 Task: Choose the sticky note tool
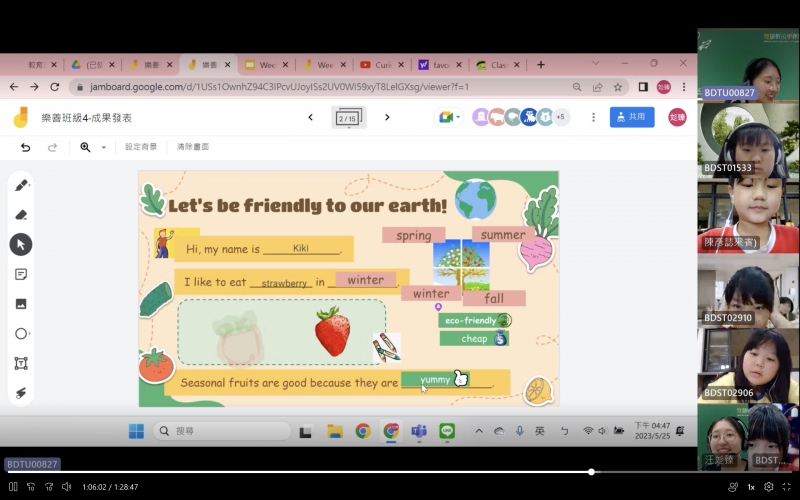(21, 274)
